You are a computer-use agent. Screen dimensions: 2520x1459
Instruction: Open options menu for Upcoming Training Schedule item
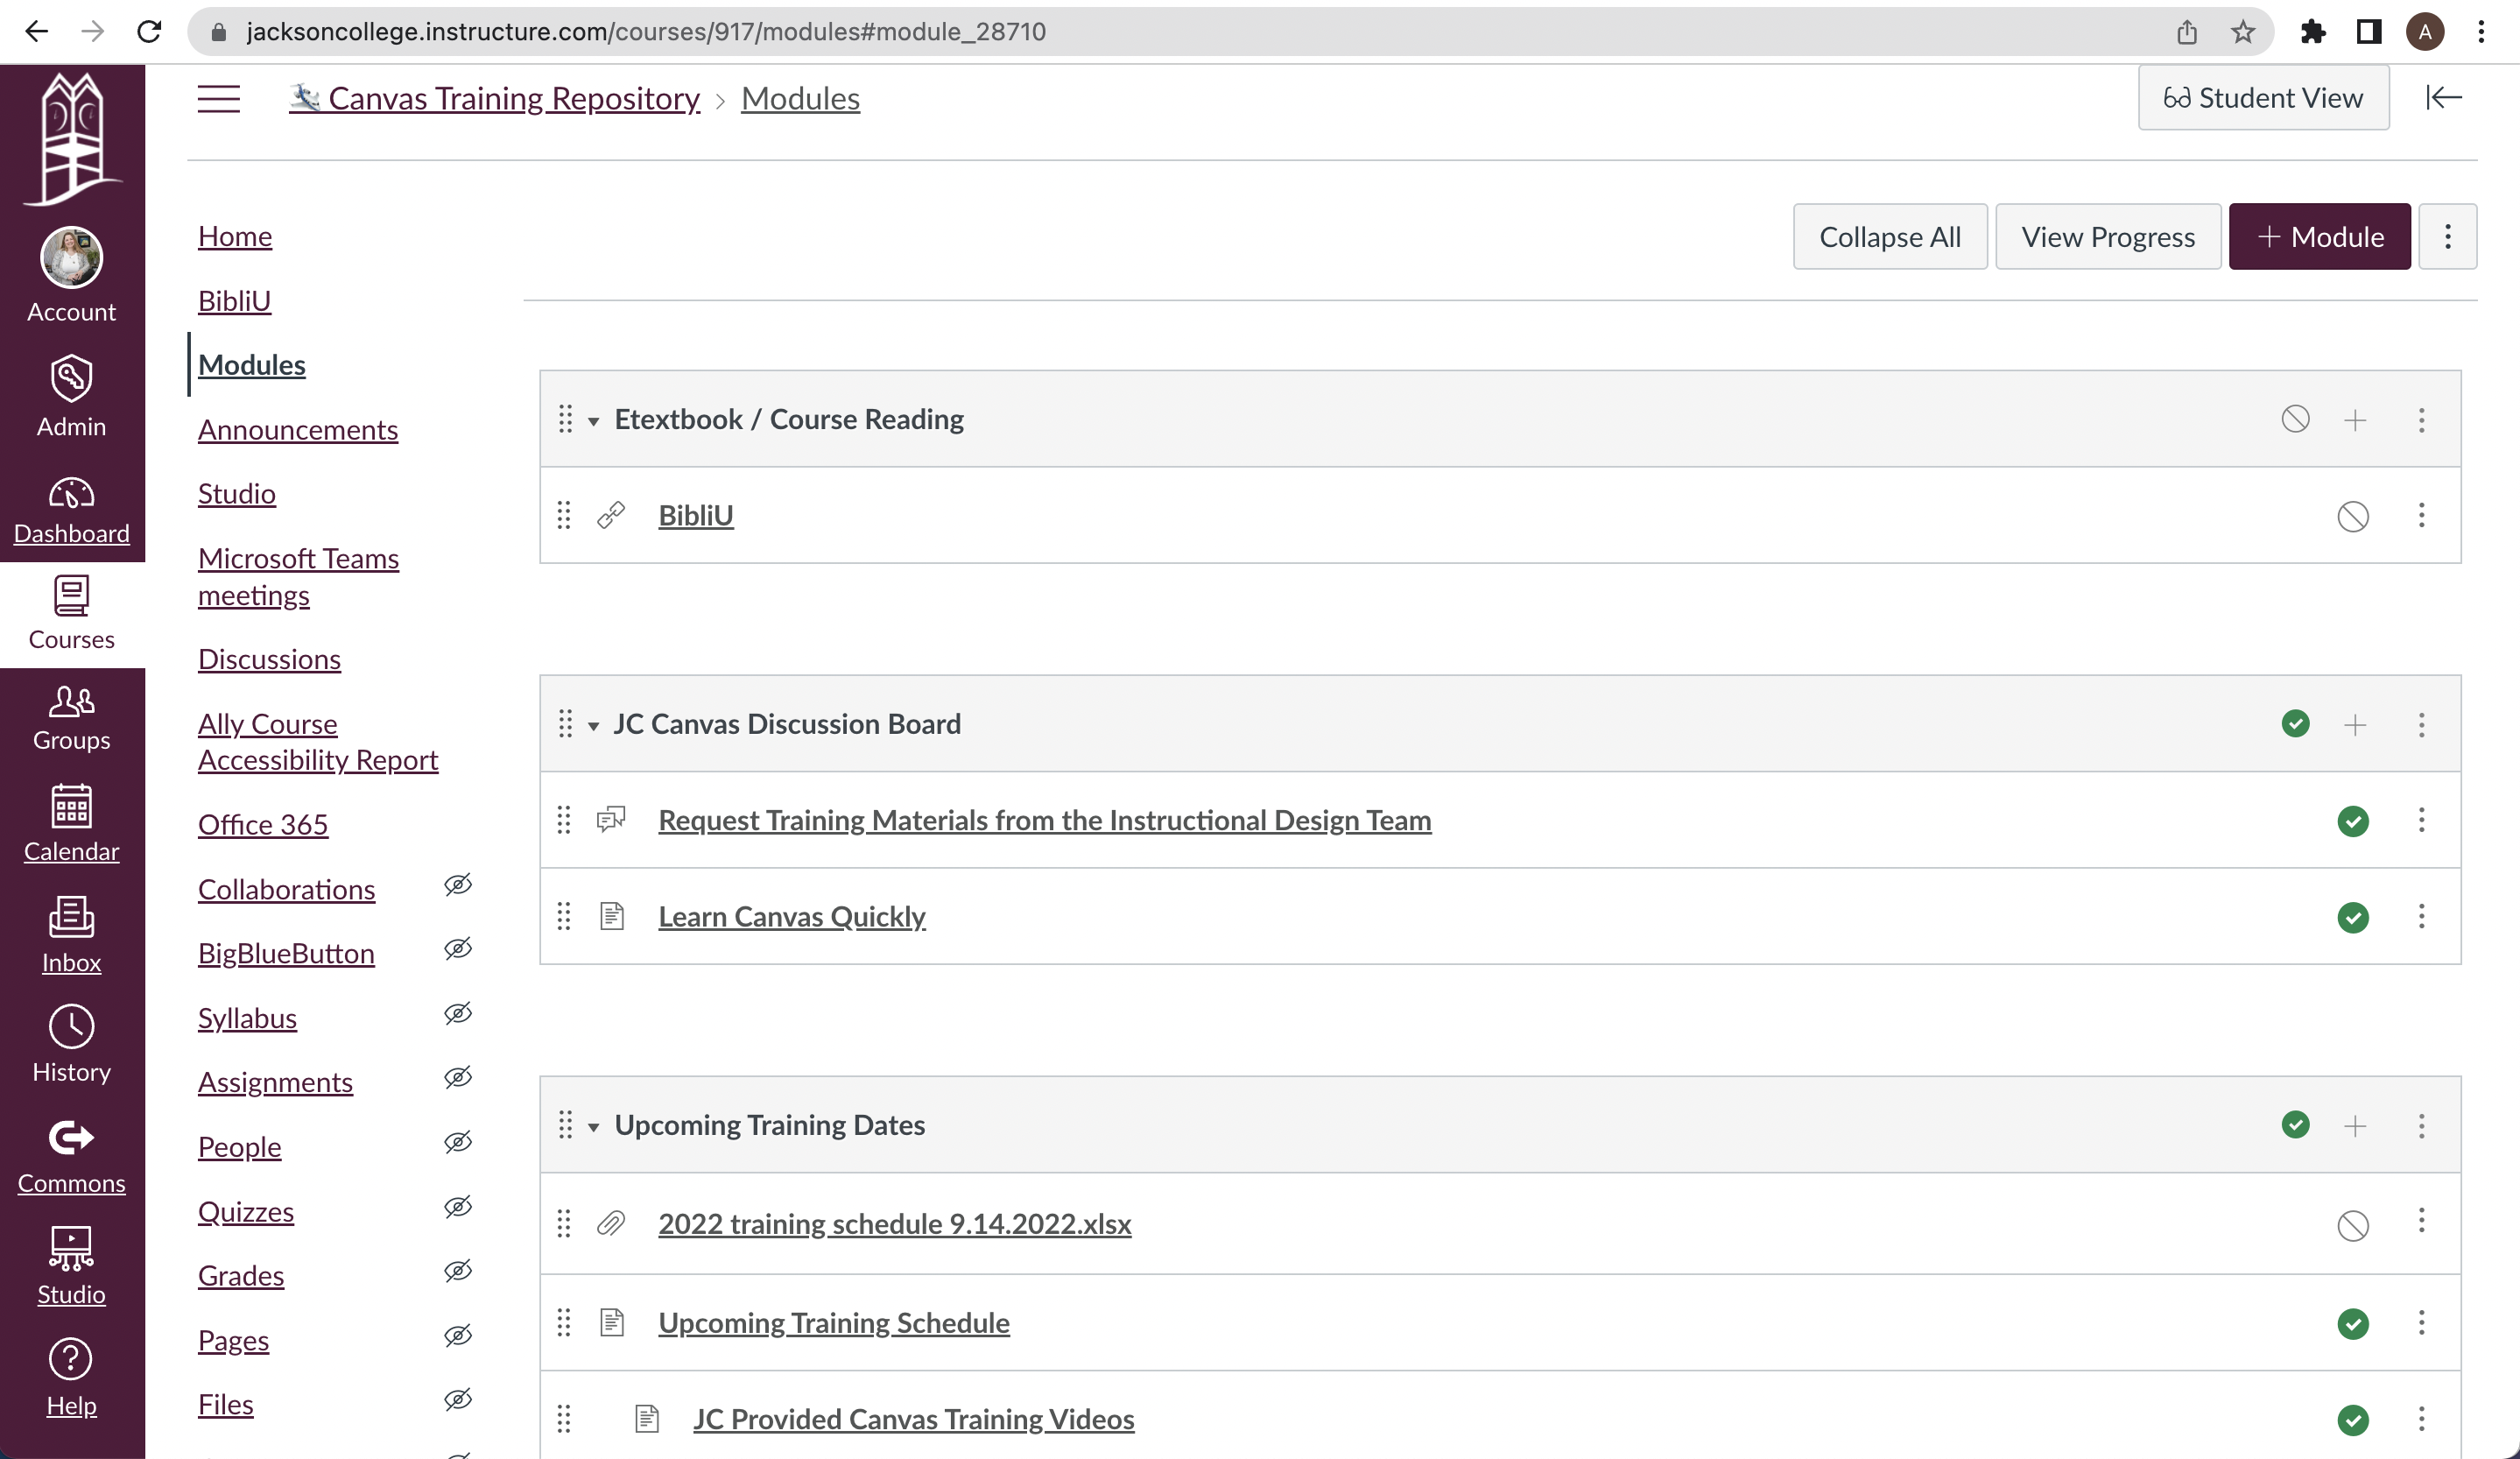[x=2421, y=1323]
